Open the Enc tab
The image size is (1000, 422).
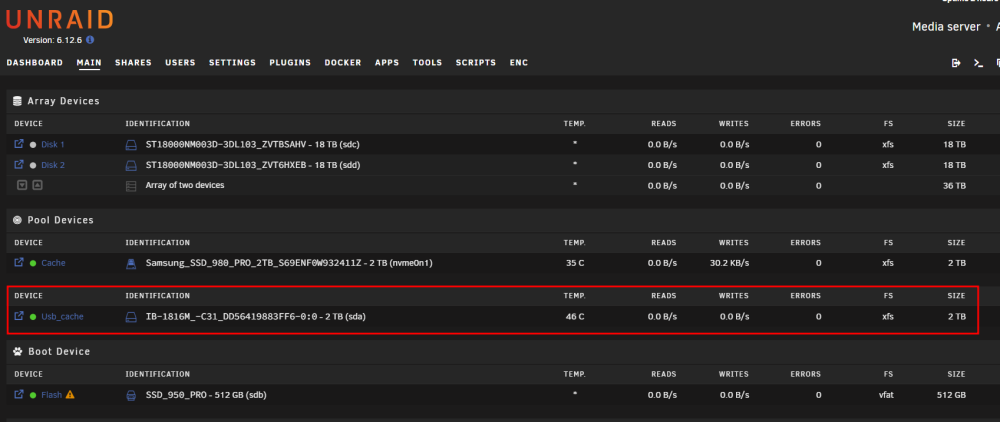coord(519,62)
